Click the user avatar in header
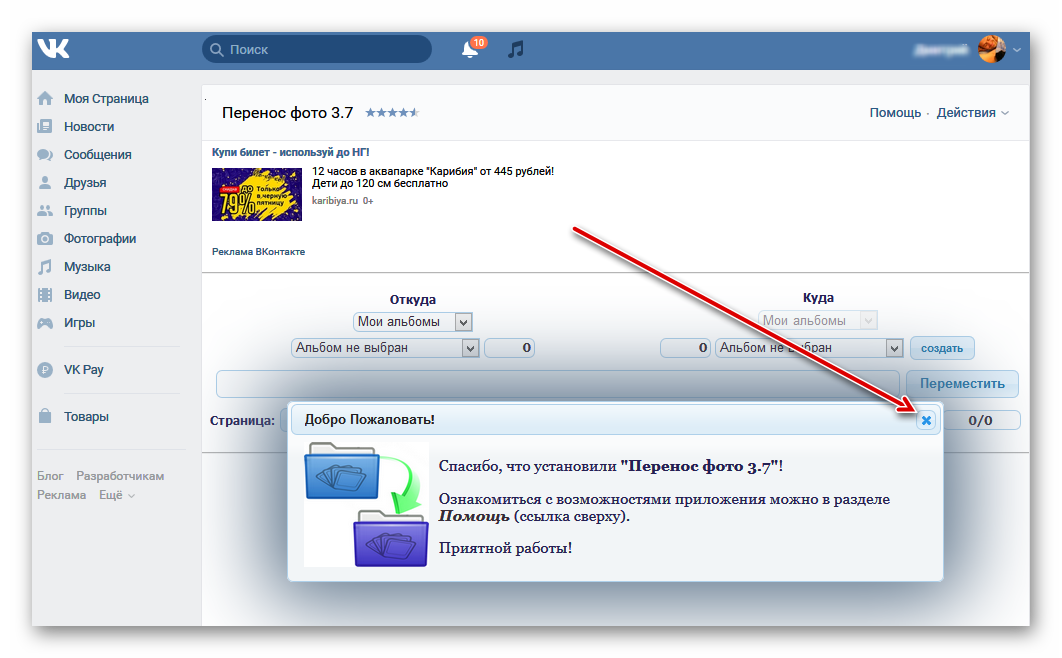This screenshot has width=1062, height=658. pos(991,49)
